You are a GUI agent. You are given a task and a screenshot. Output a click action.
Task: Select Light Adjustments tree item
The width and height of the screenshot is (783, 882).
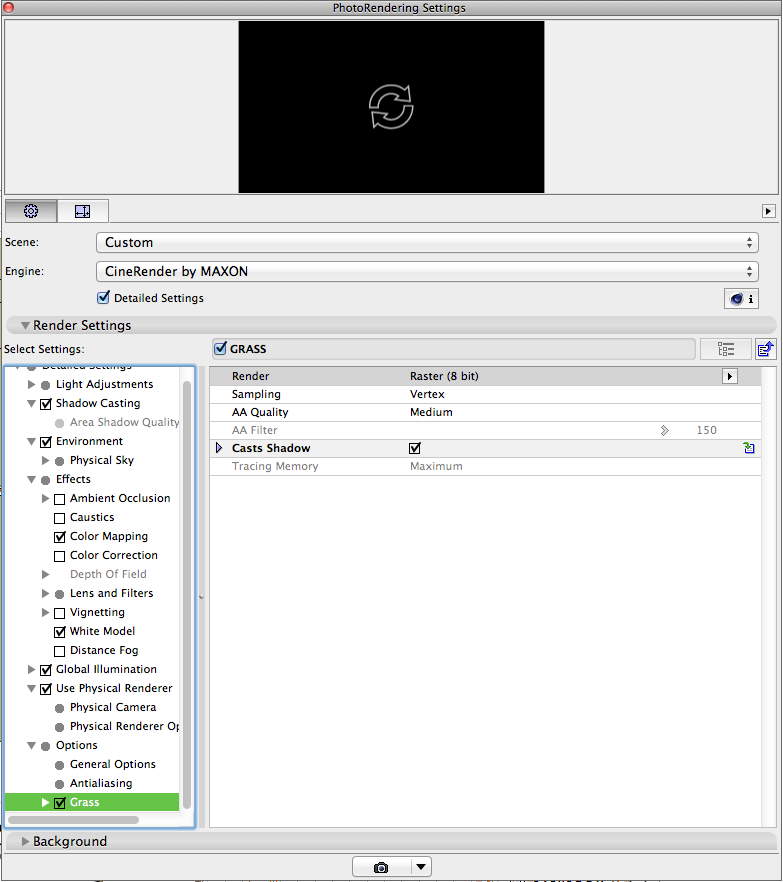(x=105, y=384)
